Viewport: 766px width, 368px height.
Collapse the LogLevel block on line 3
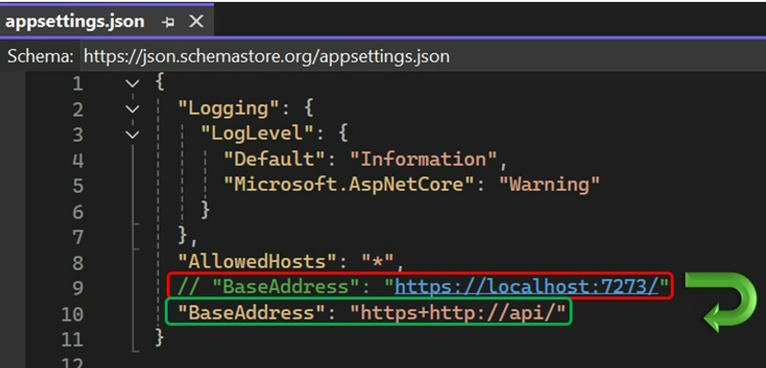coord(132,134)
